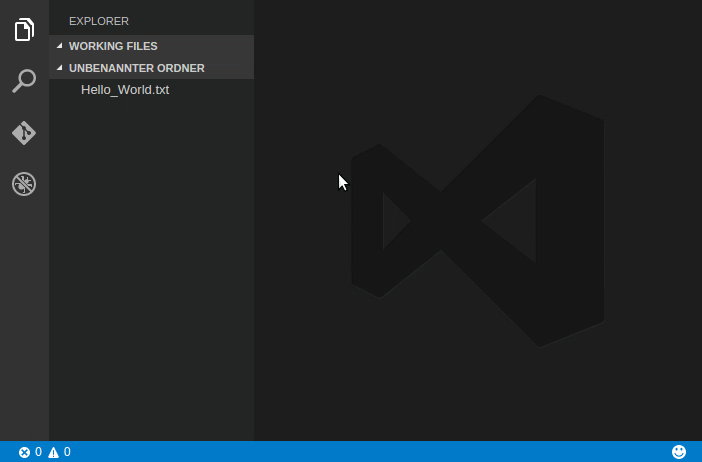702x462 pixels.
Task: Open the Search view icon
Action: click(24, 81)
